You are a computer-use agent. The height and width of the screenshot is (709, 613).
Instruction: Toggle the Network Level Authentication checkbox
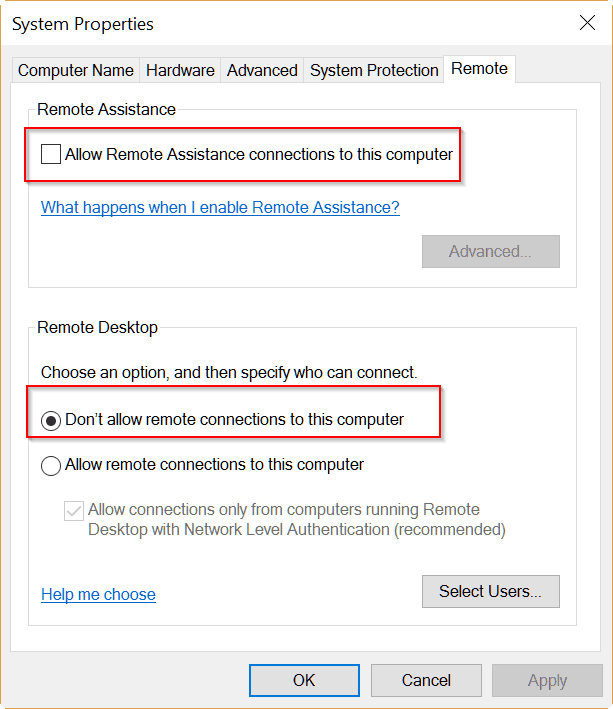74,511
